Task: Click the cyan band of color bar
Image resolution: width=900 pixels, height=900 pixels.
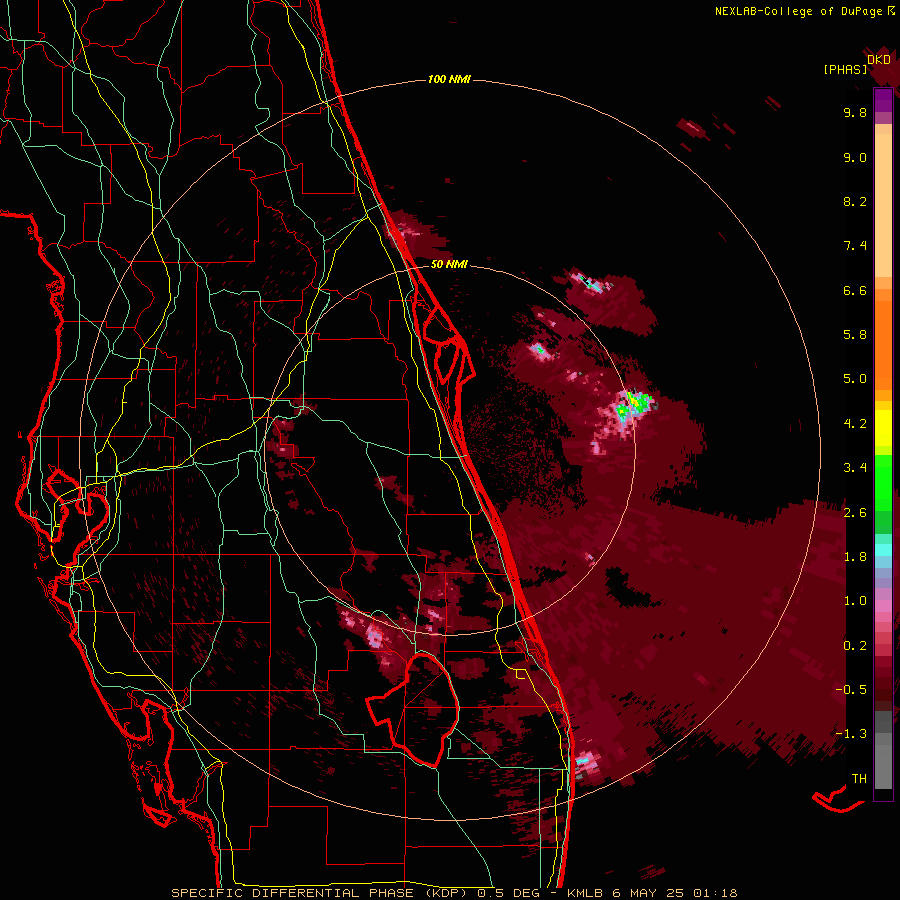Action: pos(883,550)
